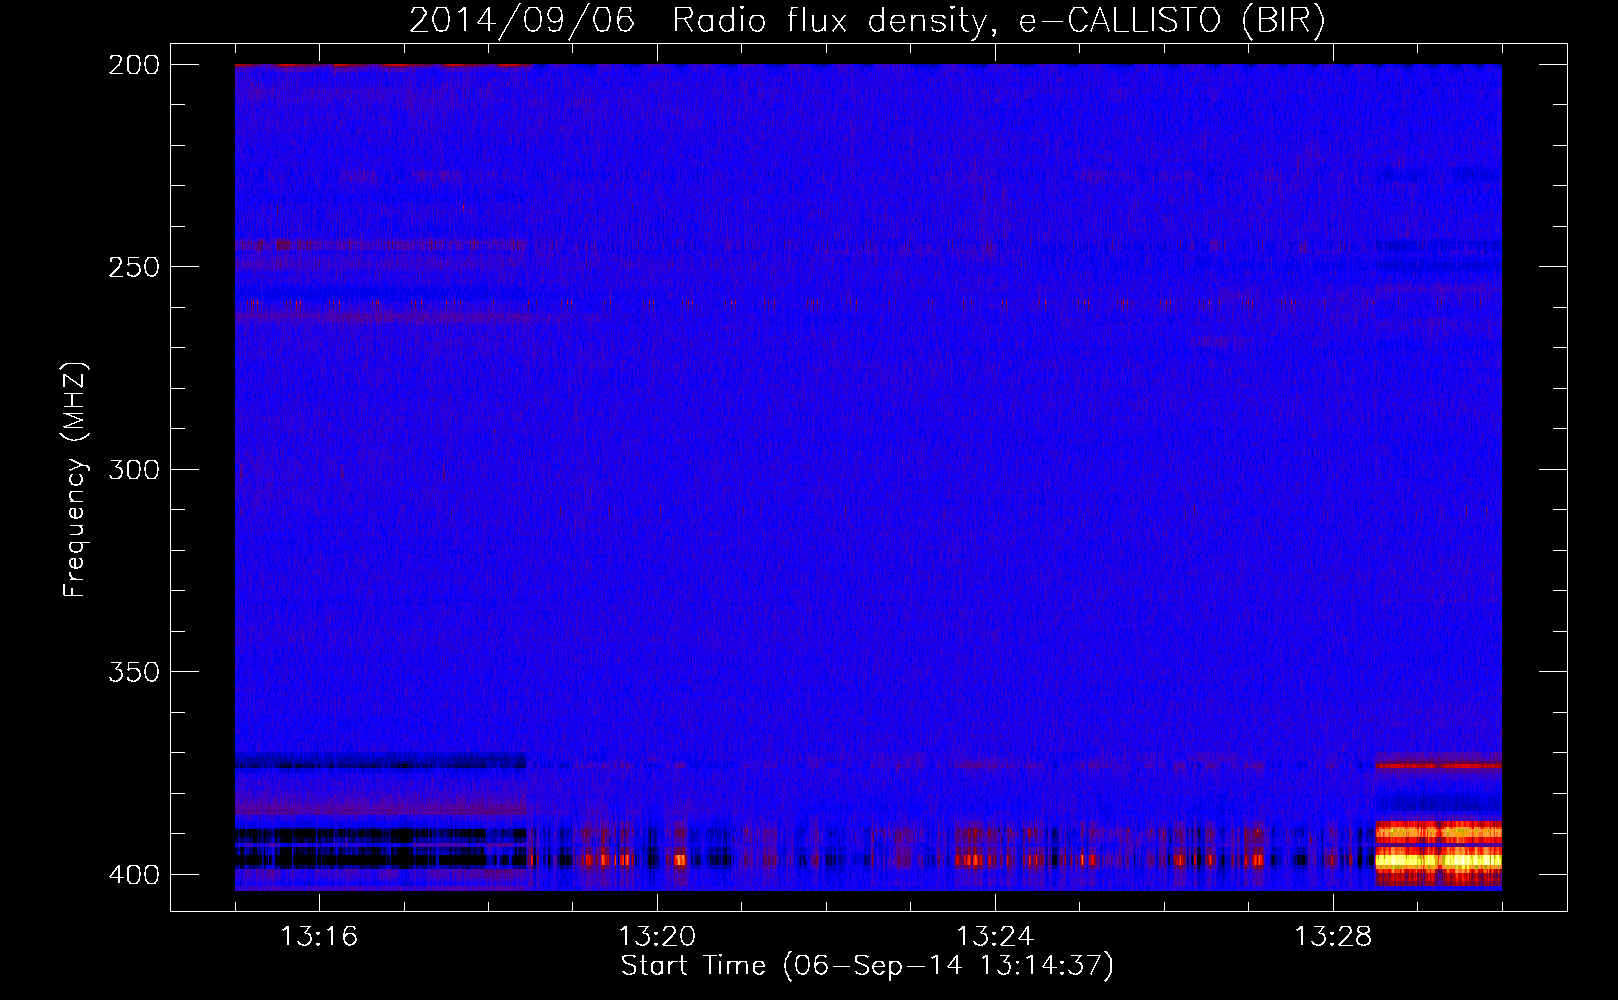Select the time tick label '13:20'
This screenshot has height=1000, width=1618.
click(657, 936)
